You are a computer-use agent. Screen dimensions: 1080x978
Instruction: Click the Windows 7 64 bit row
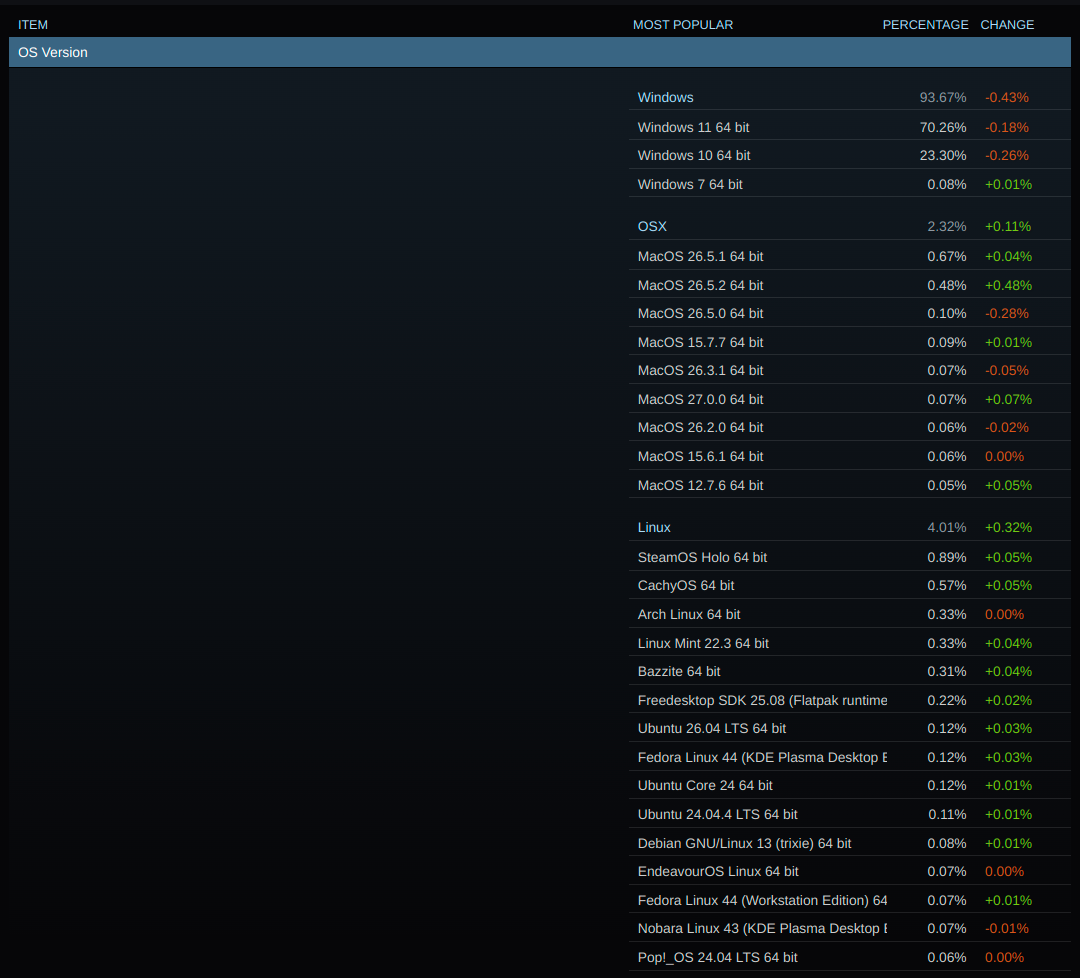tap(849, 185)
